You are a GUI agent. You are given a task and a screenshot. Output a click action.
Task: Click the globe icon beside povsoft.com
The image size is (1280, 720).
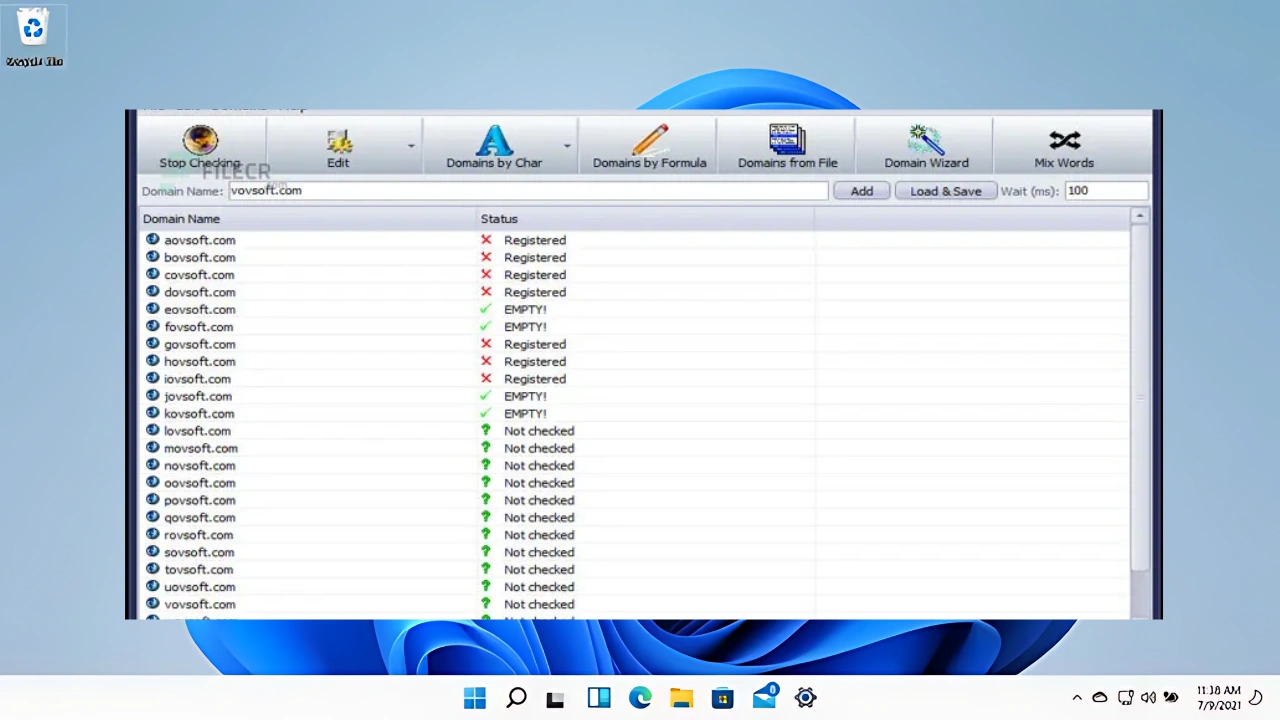153,499
